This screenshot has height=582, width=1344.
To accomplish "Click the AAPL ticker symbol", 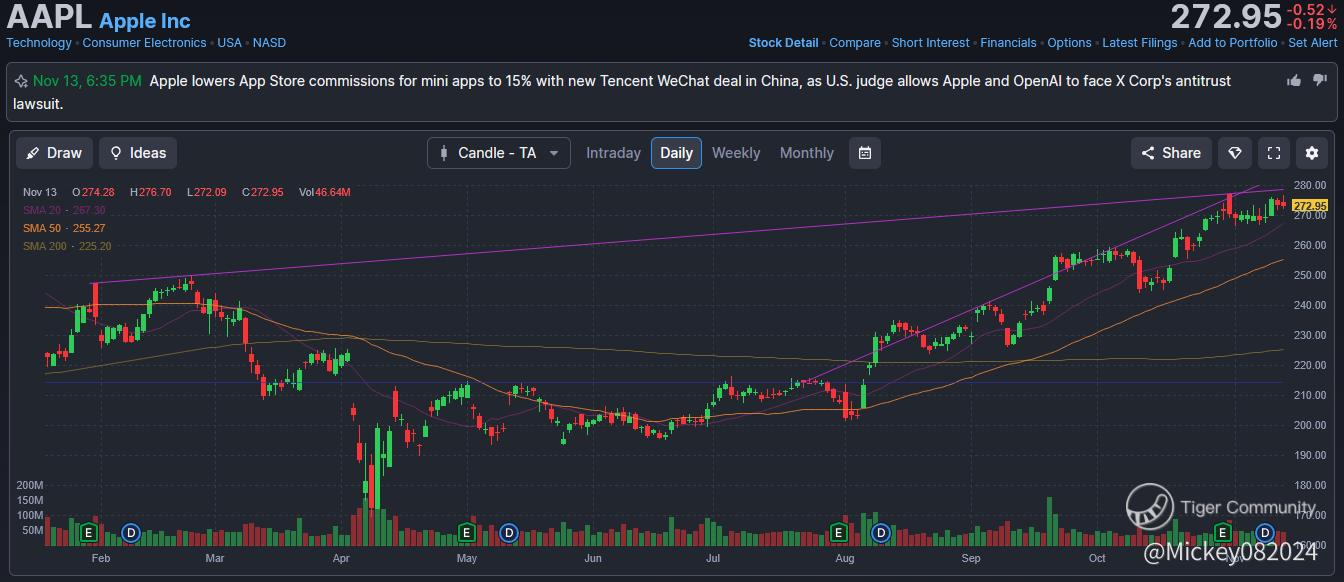I will click(x=49, y=18).
